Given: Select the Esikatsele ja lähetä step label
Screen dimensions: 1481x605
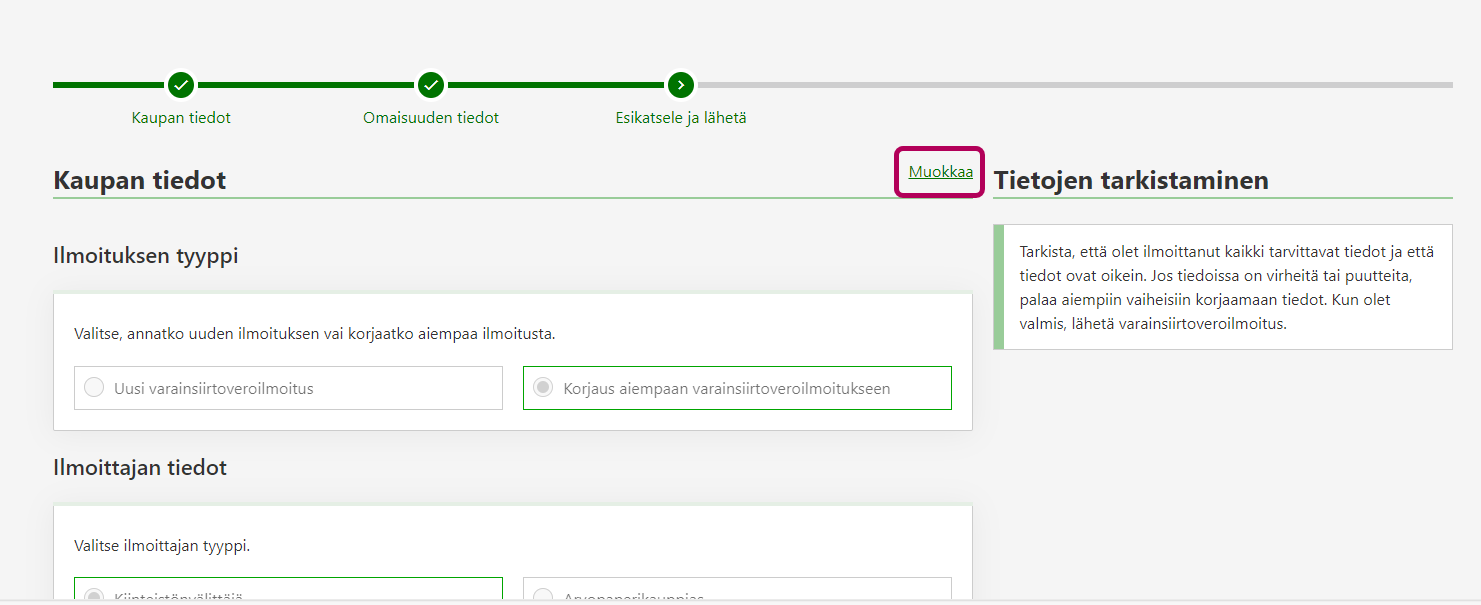Looking at the screenshot, I should tap(681, 118).
